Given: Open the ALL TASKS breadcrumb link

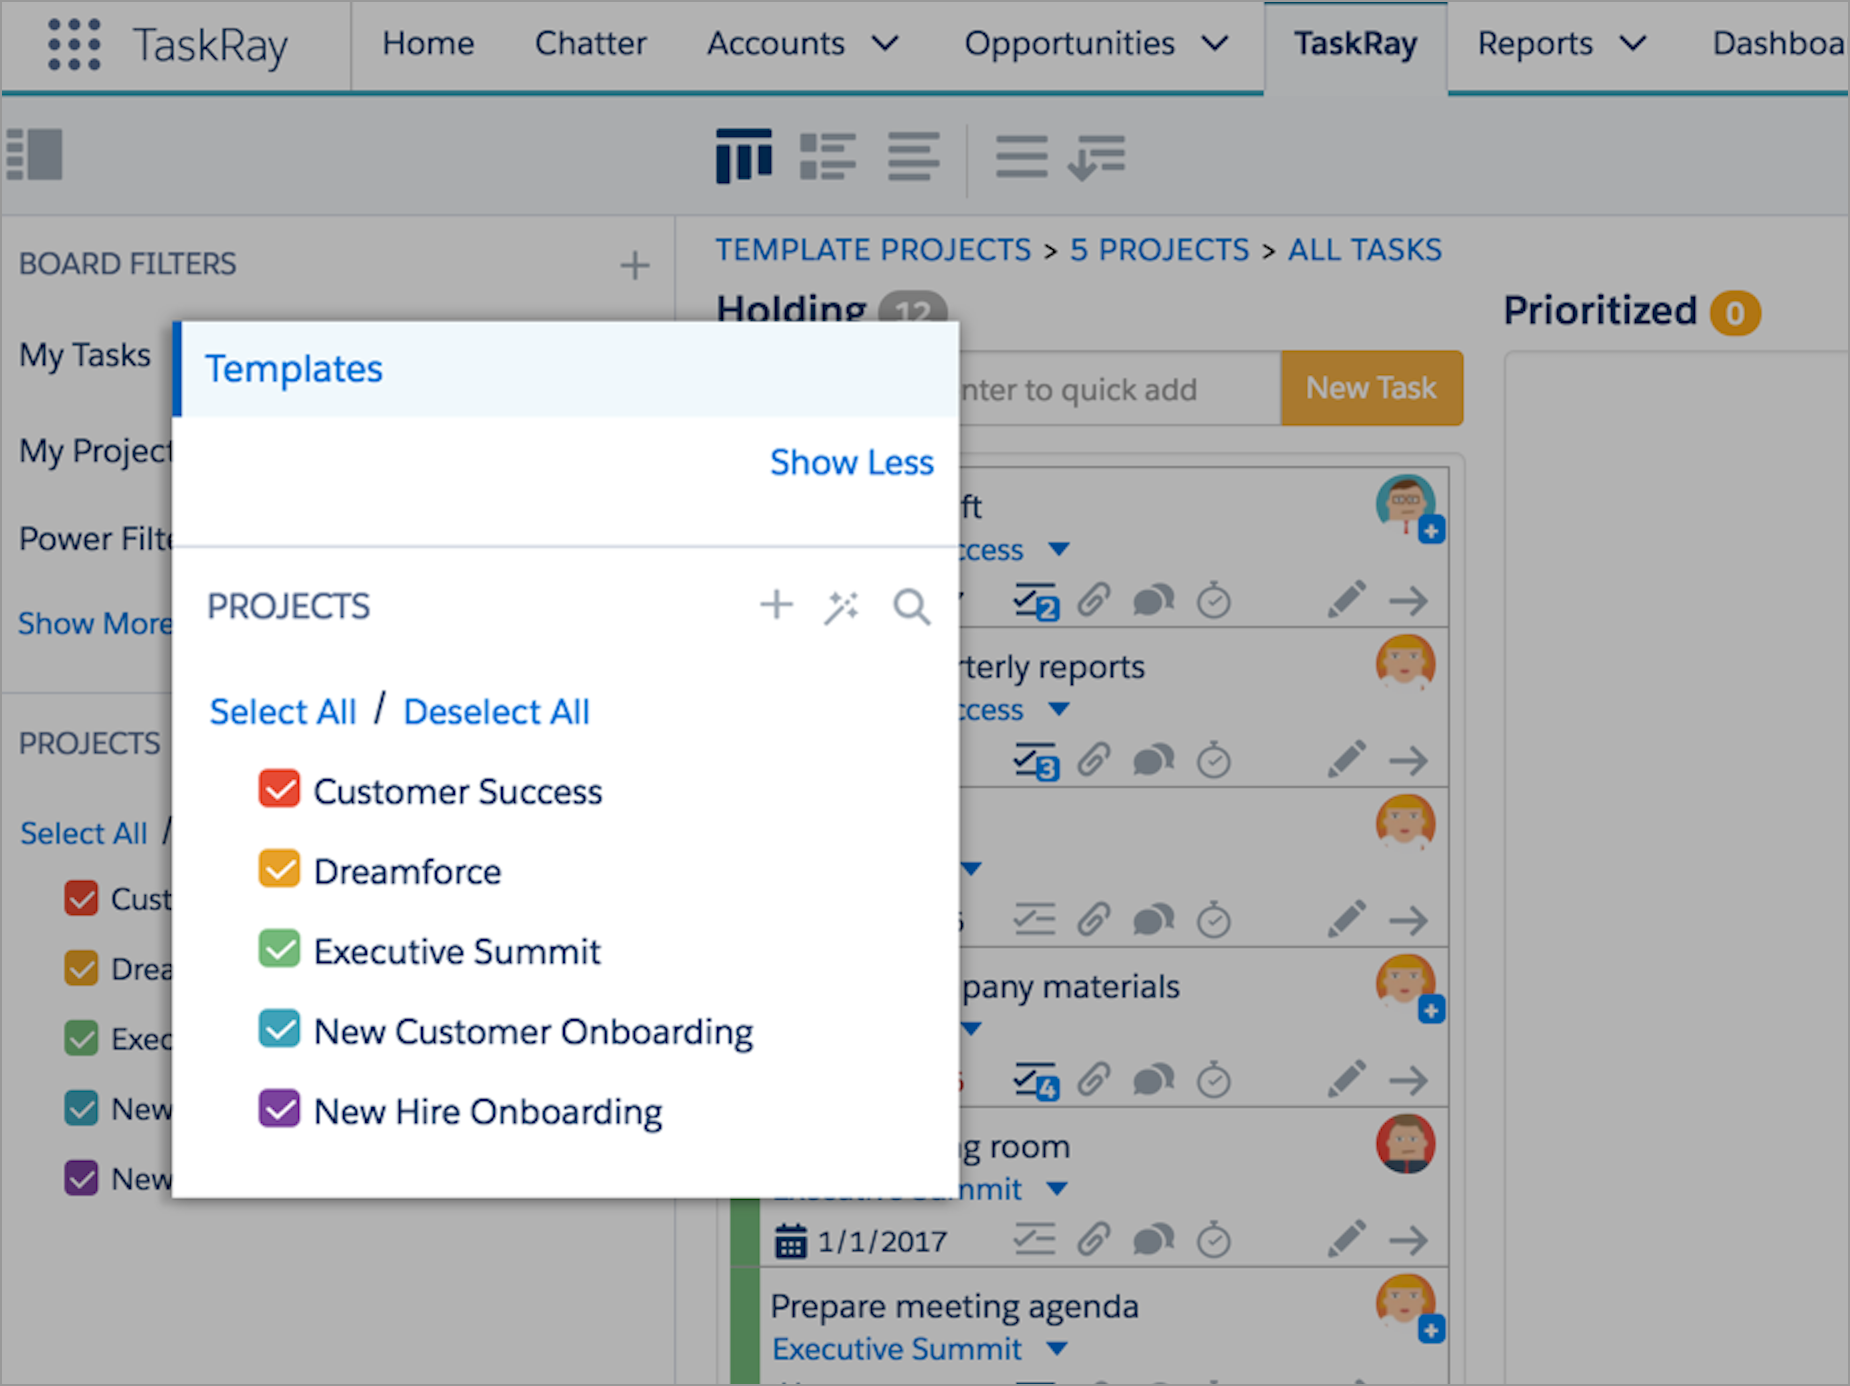Looking at the screenshot, I should (x=1365, y=250).
